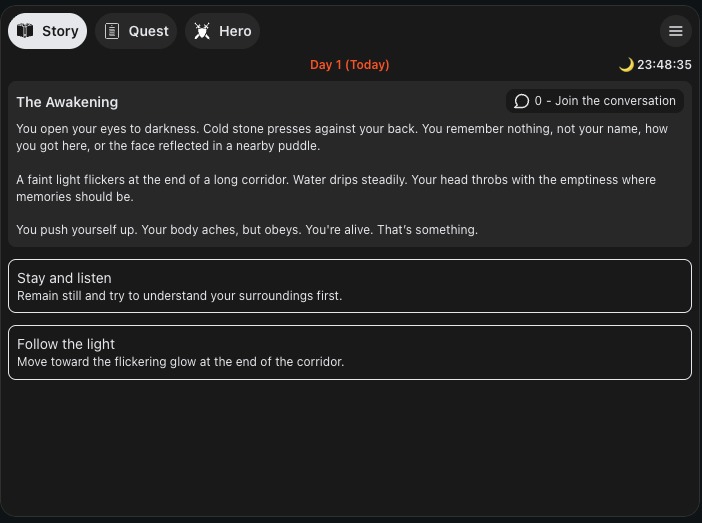
Task: Click the 23:48:35 countdown timer
Action: (x=664, y=65)
